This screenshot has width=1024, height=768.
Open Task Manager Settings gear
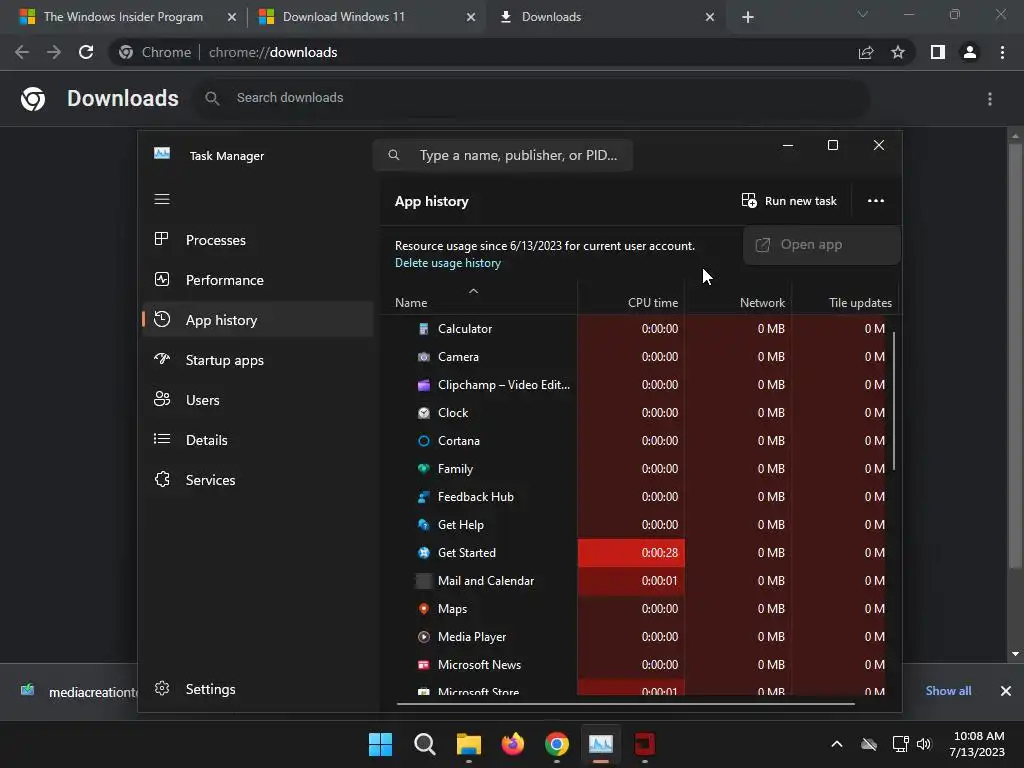tap(161, 688)
